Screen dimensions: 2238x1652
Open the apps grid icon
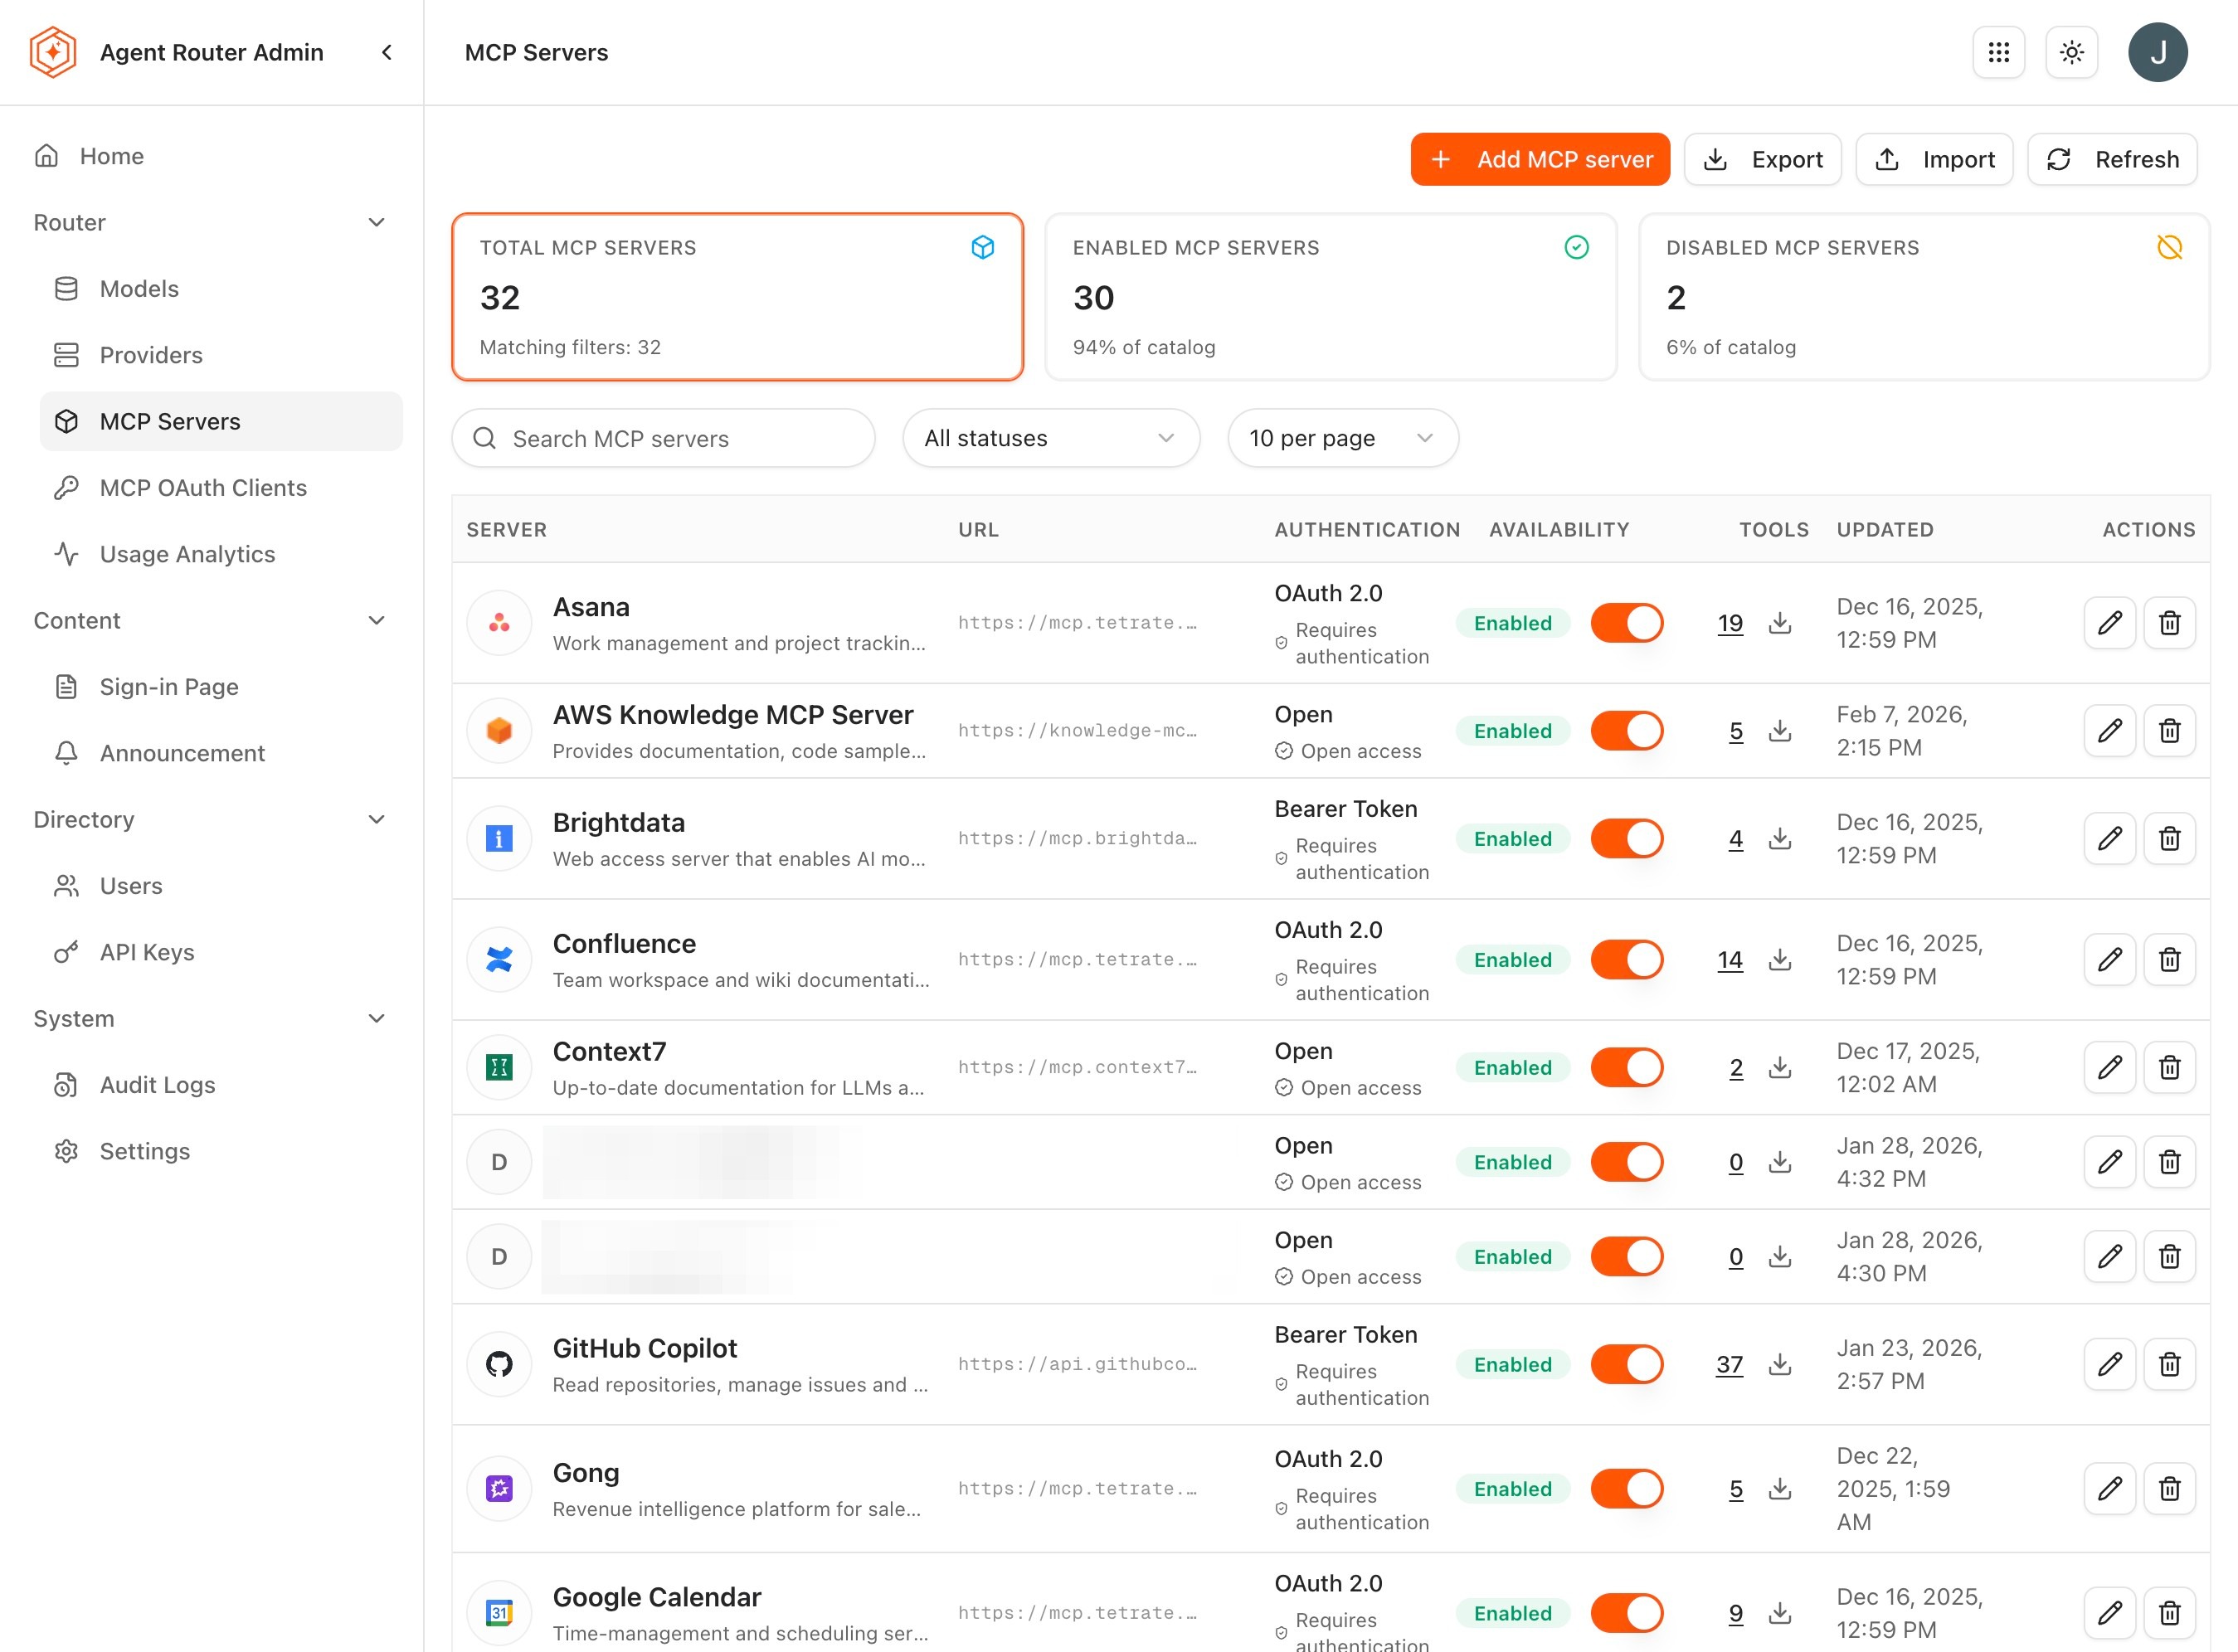pos(1998,52)
